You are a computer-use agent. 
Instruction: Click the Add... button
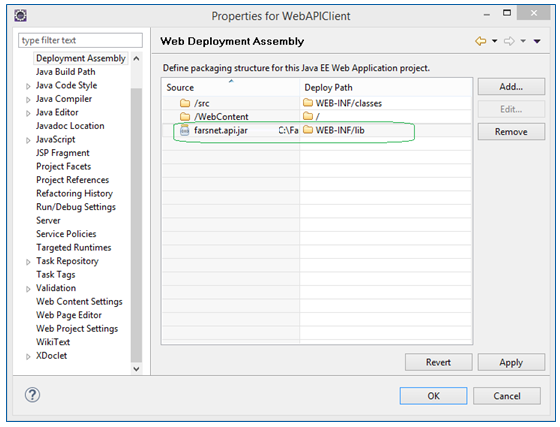click(511, 87)
